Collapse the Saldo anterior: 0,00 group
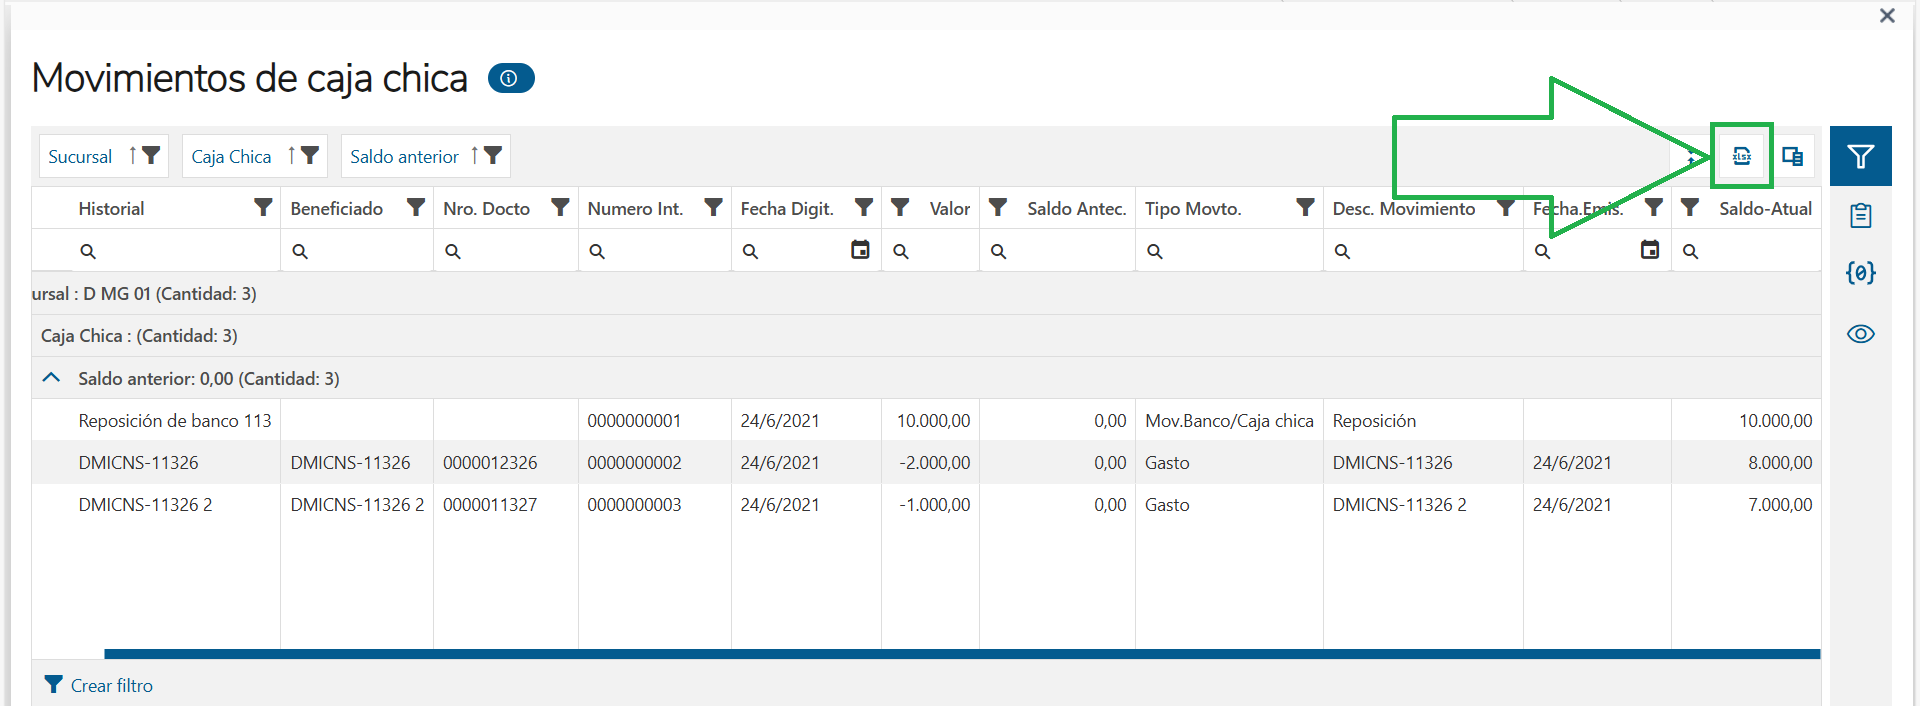 click(51, 378)
